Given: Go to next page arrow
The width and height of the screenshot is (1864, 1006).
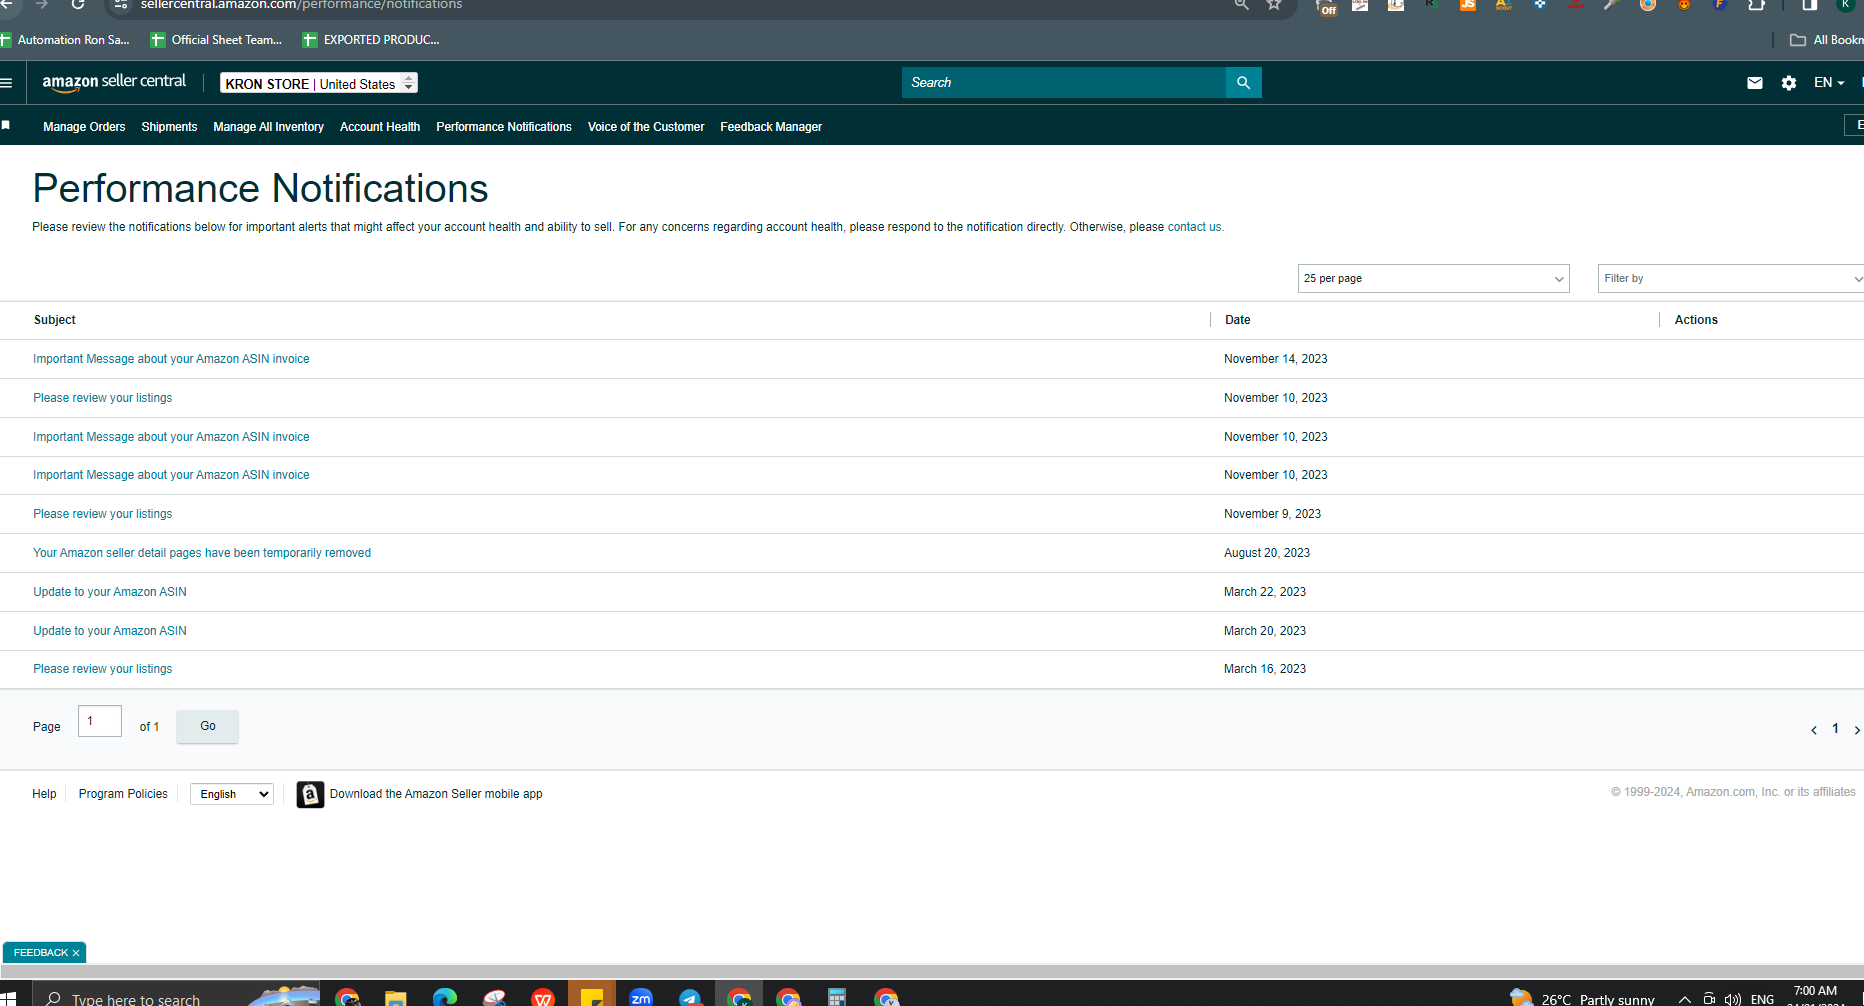Looking at the screenshot, I should pyautogui.click(x=1857, y=730).
